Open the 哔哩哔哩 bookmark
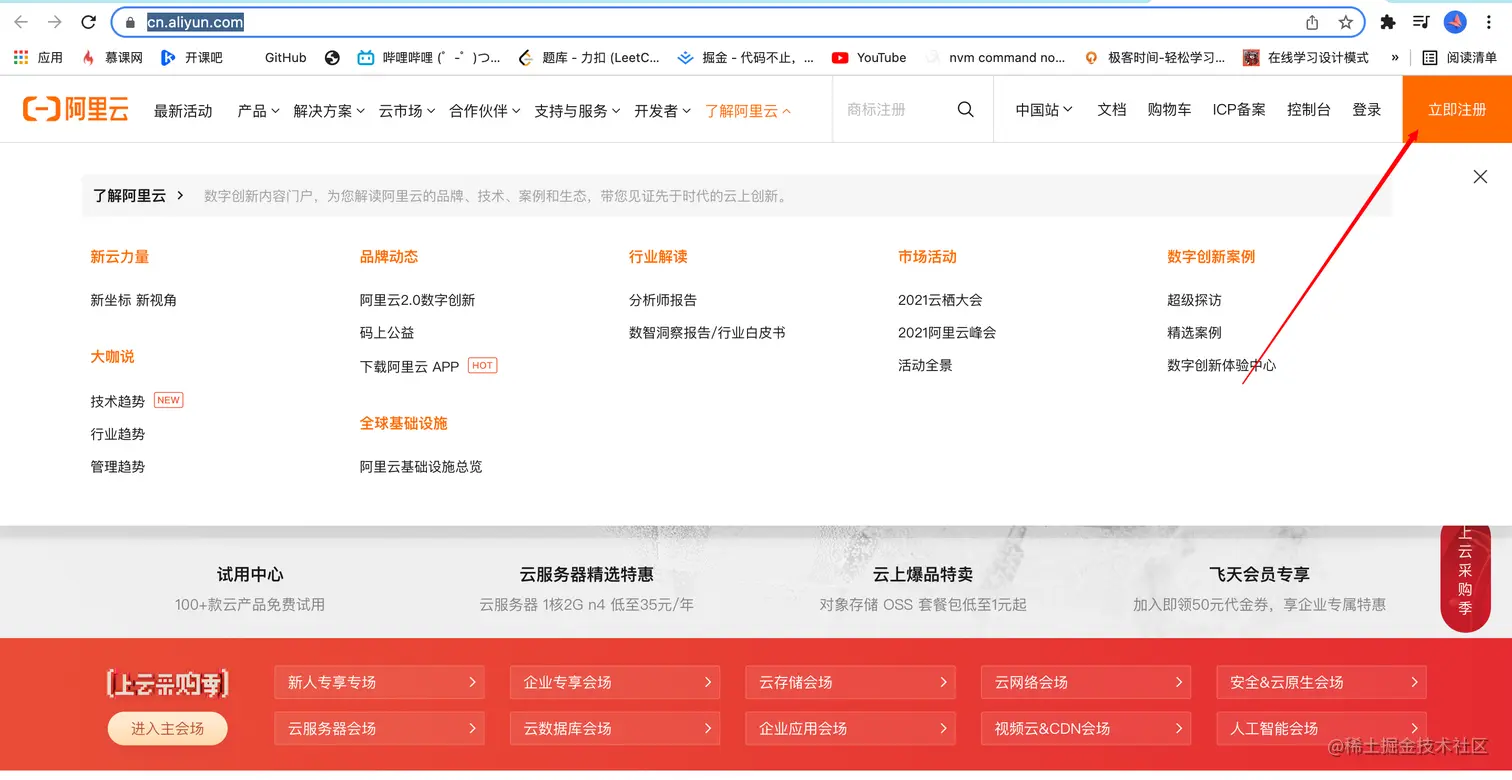The image size is (1512, 780). coord(430,58)
